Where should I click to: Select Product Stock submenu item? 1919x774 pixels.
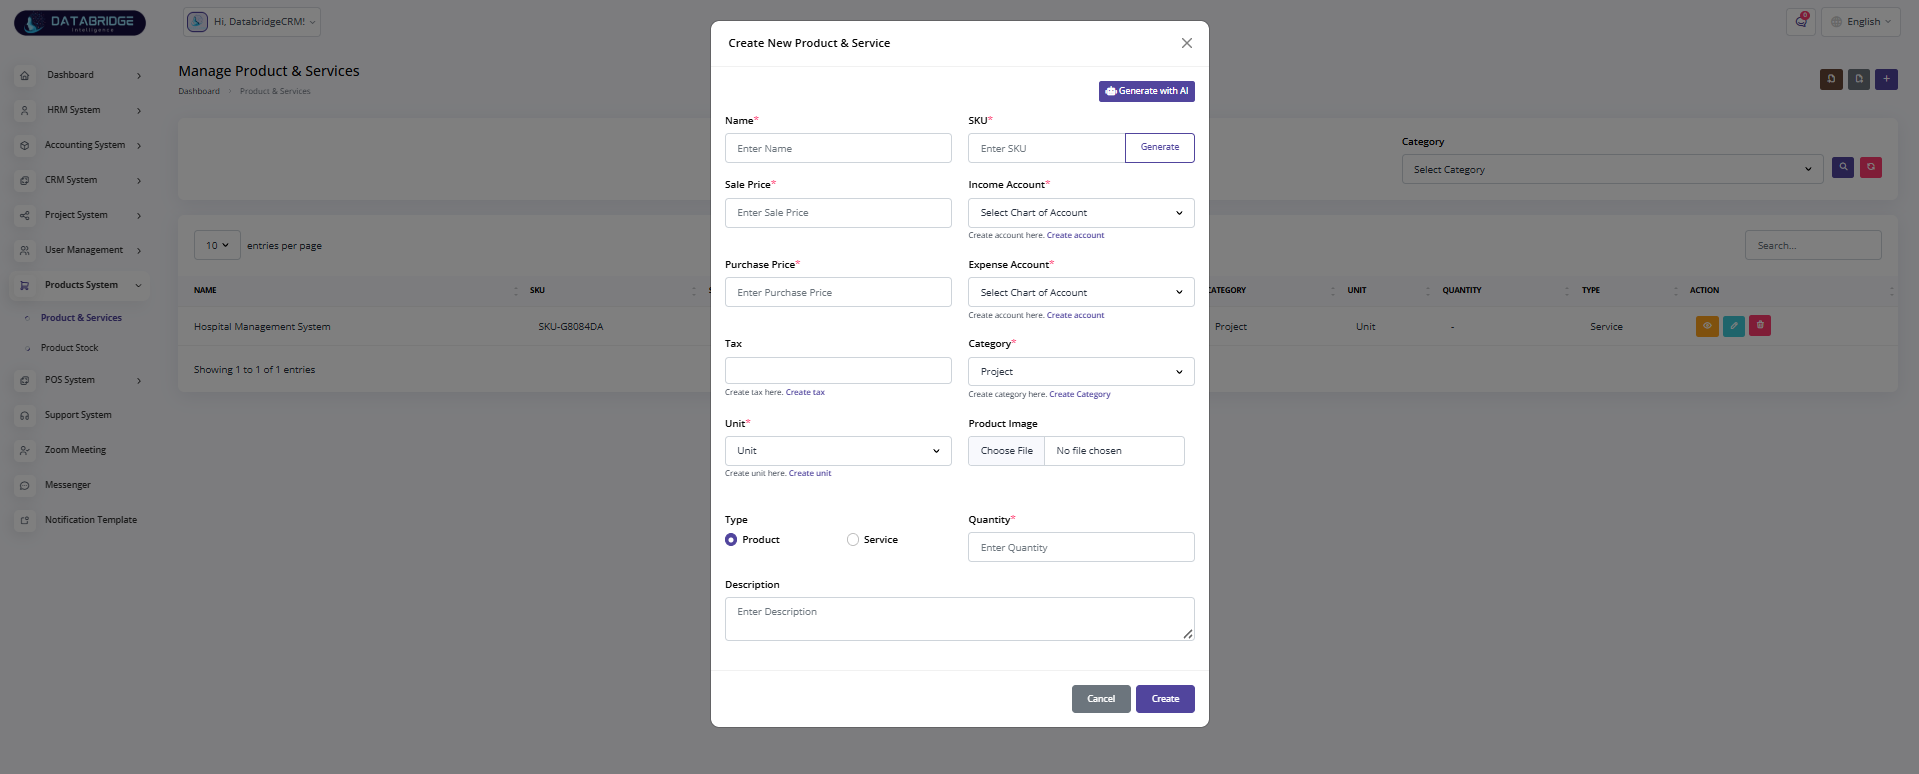click(x=69, y=348)
